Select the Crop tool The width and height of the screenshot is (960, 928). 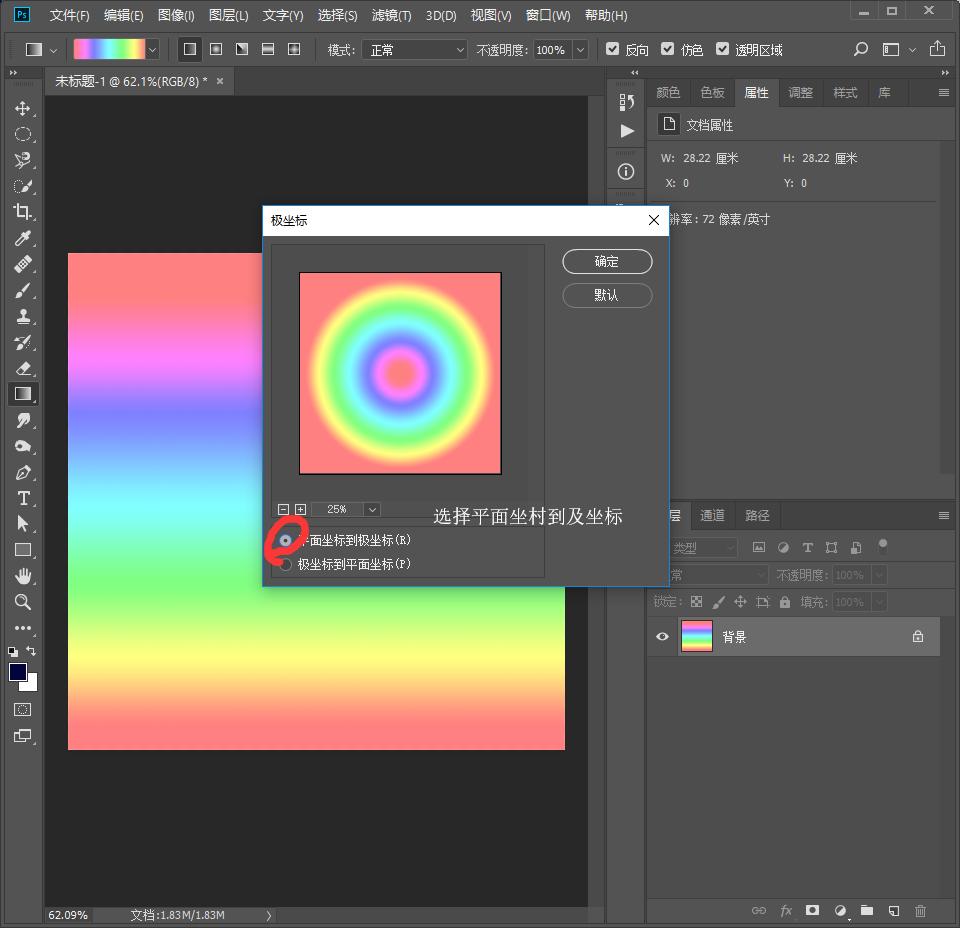22,212
